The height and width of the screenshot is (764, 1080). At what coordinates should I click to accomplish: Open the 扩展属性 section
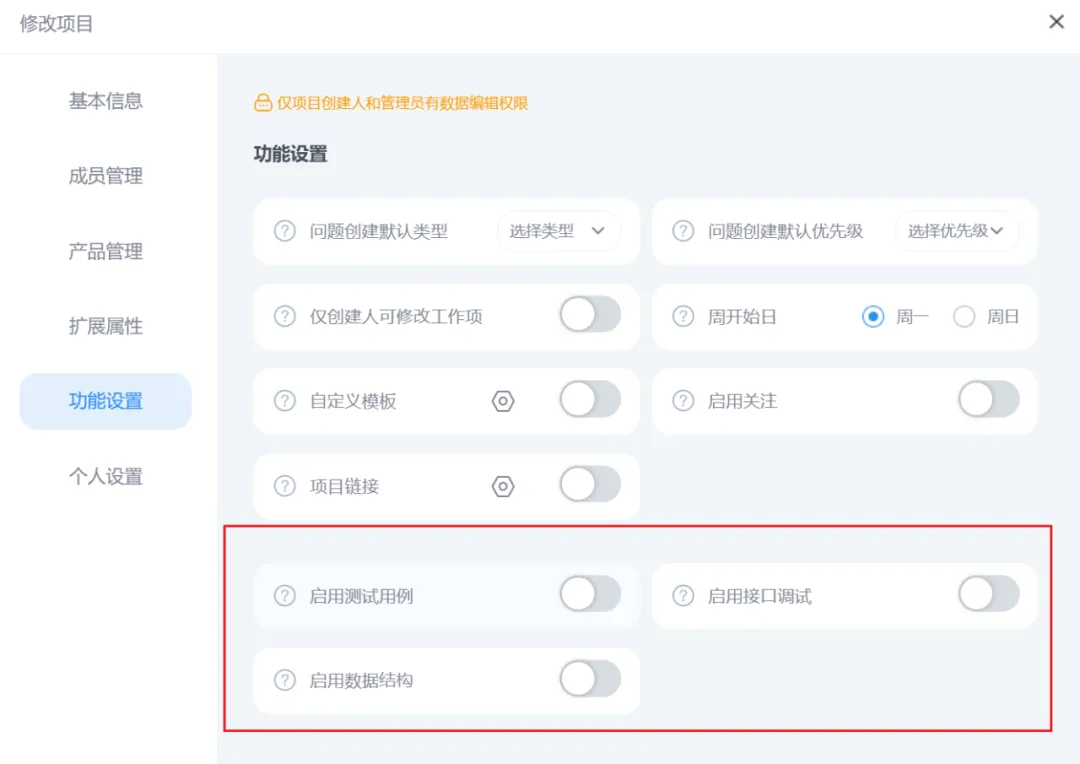click(x=106, y=326)
